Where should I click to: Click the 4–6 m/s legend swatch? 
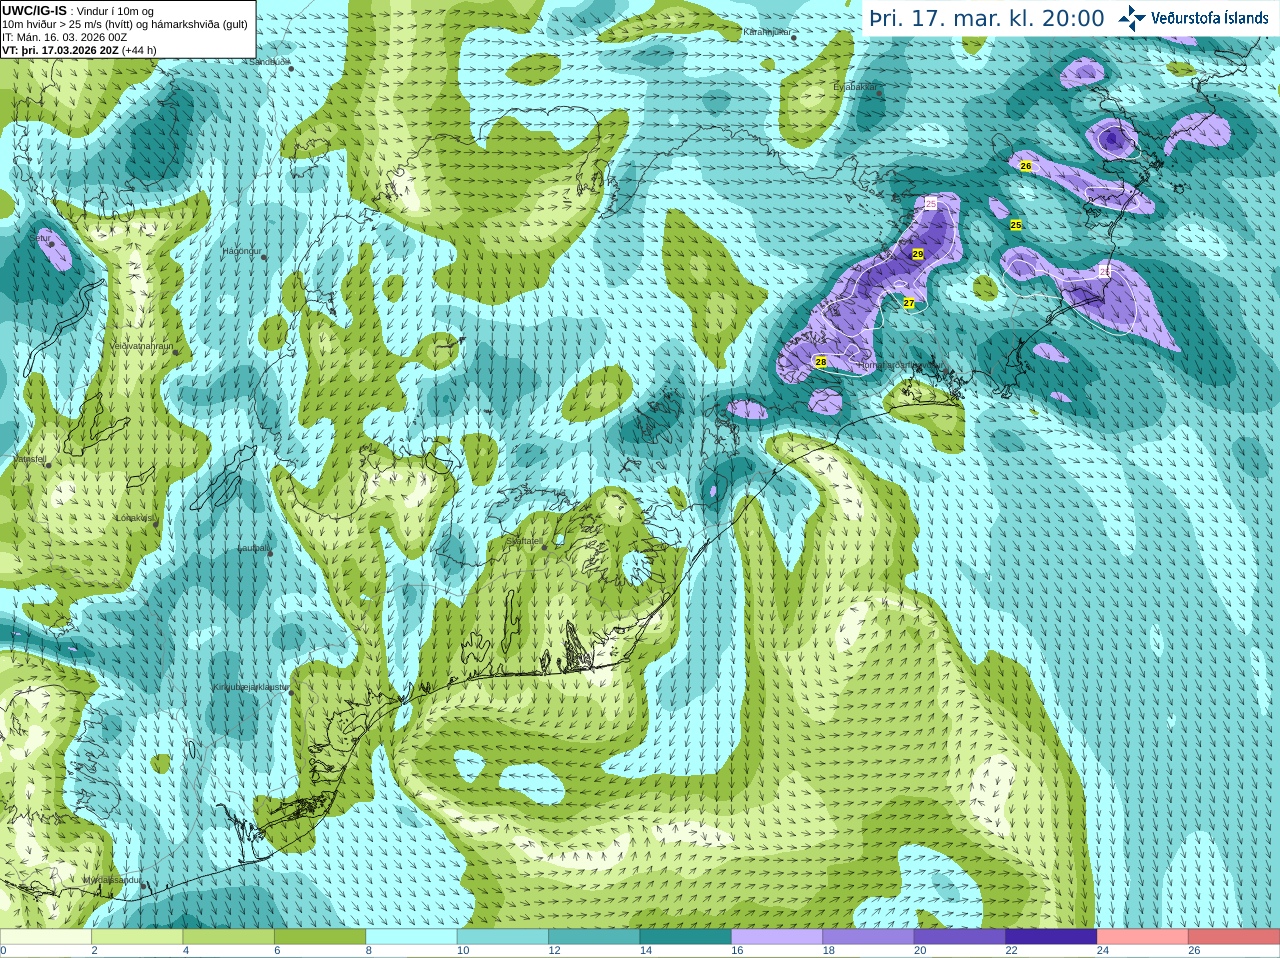click(x=228, y=937)
